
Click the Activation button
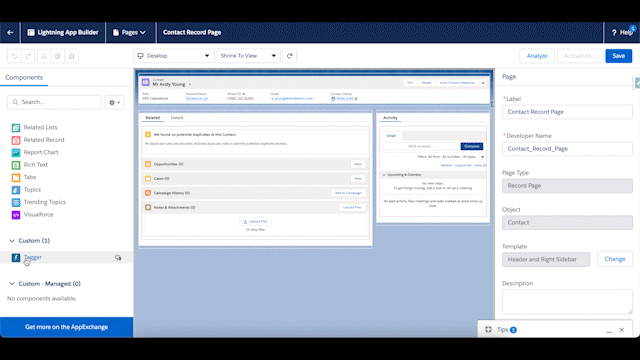coord(580,56)
